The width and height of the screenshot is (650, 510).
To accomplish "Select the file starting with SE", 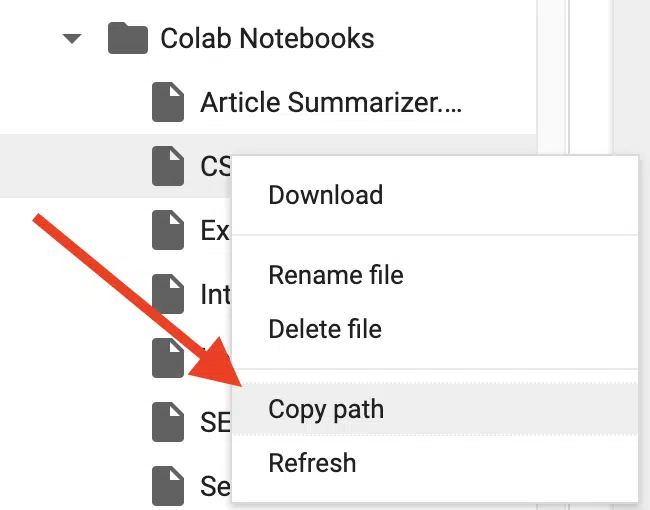I will [x=215, y=423].
